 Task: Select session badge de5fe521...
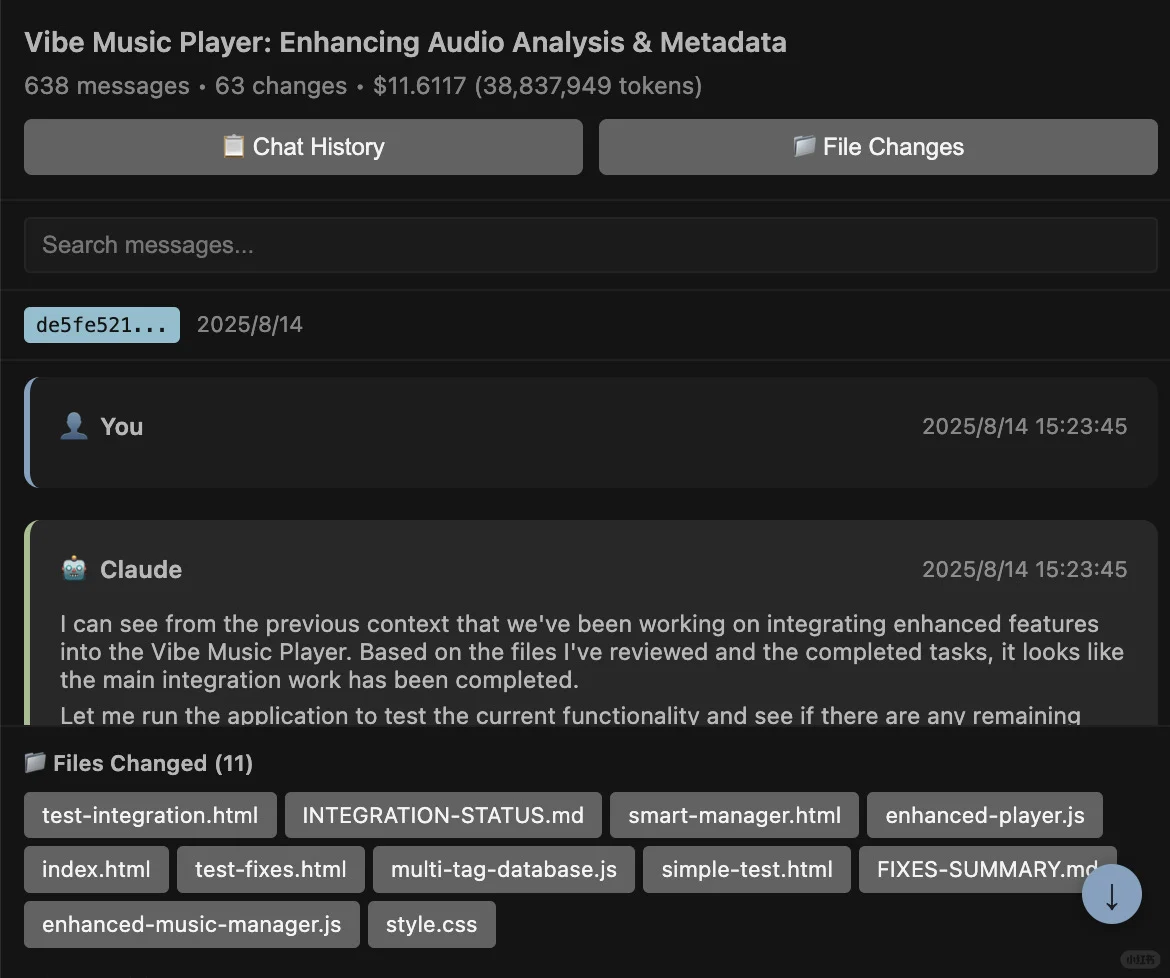(x=101, y=325)
